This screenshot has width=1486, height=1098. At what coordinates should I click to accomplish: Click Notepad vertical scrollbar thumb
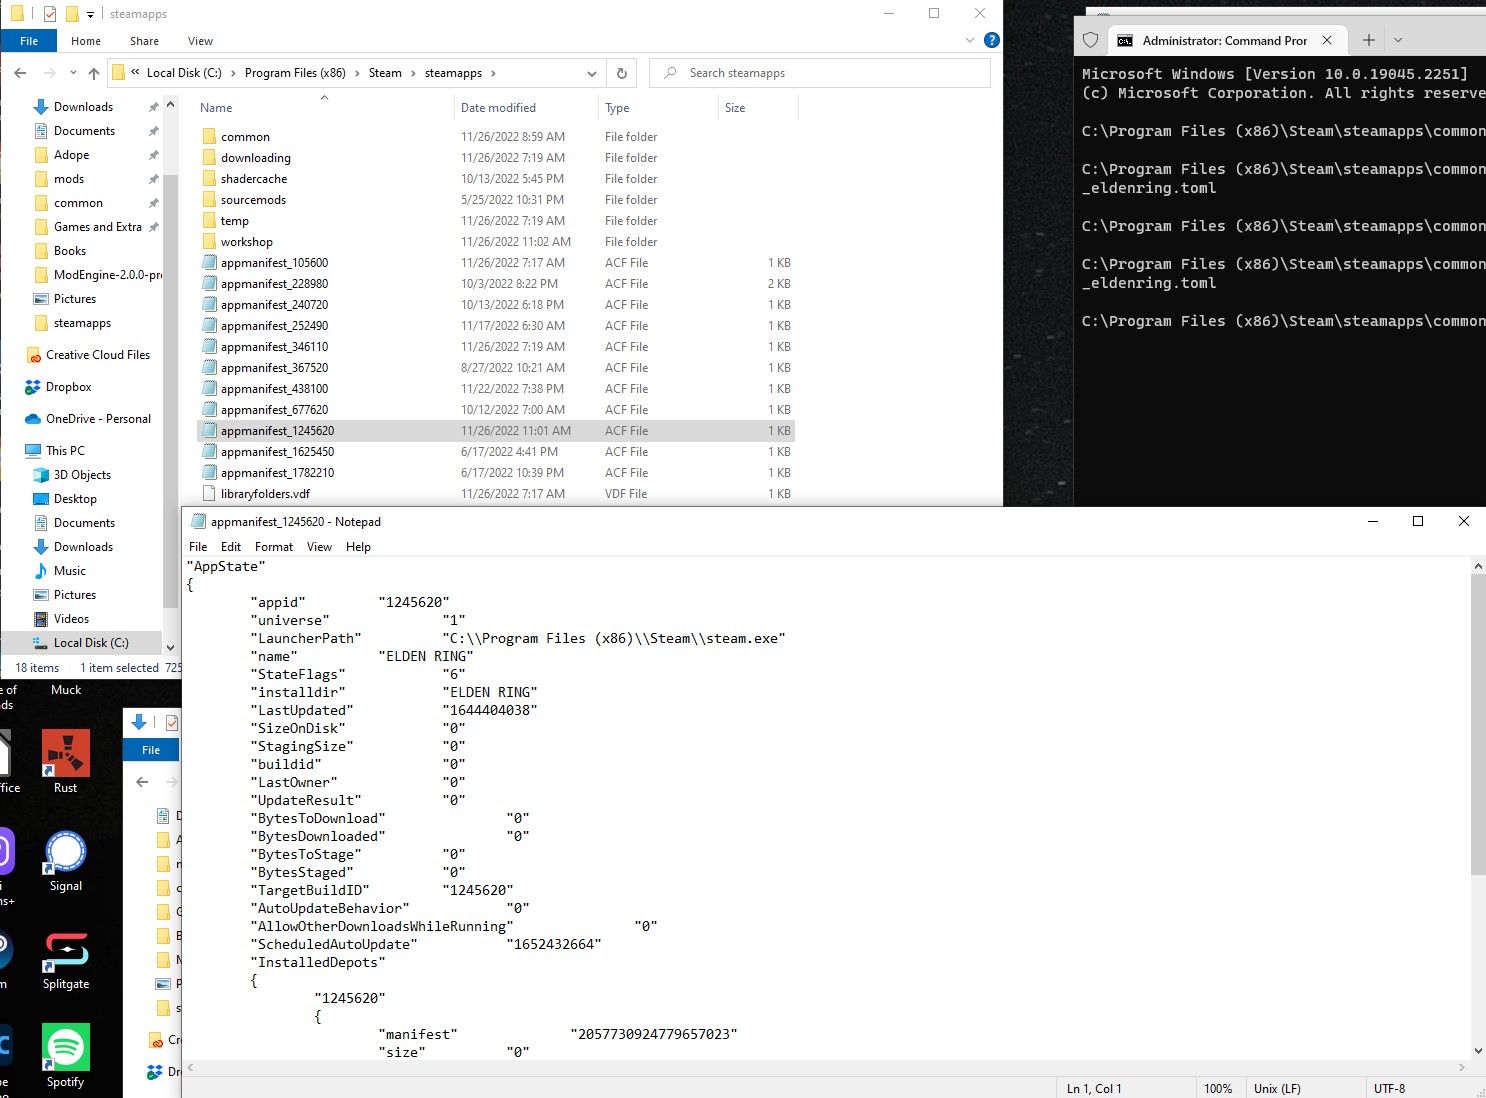point(1478,724)
